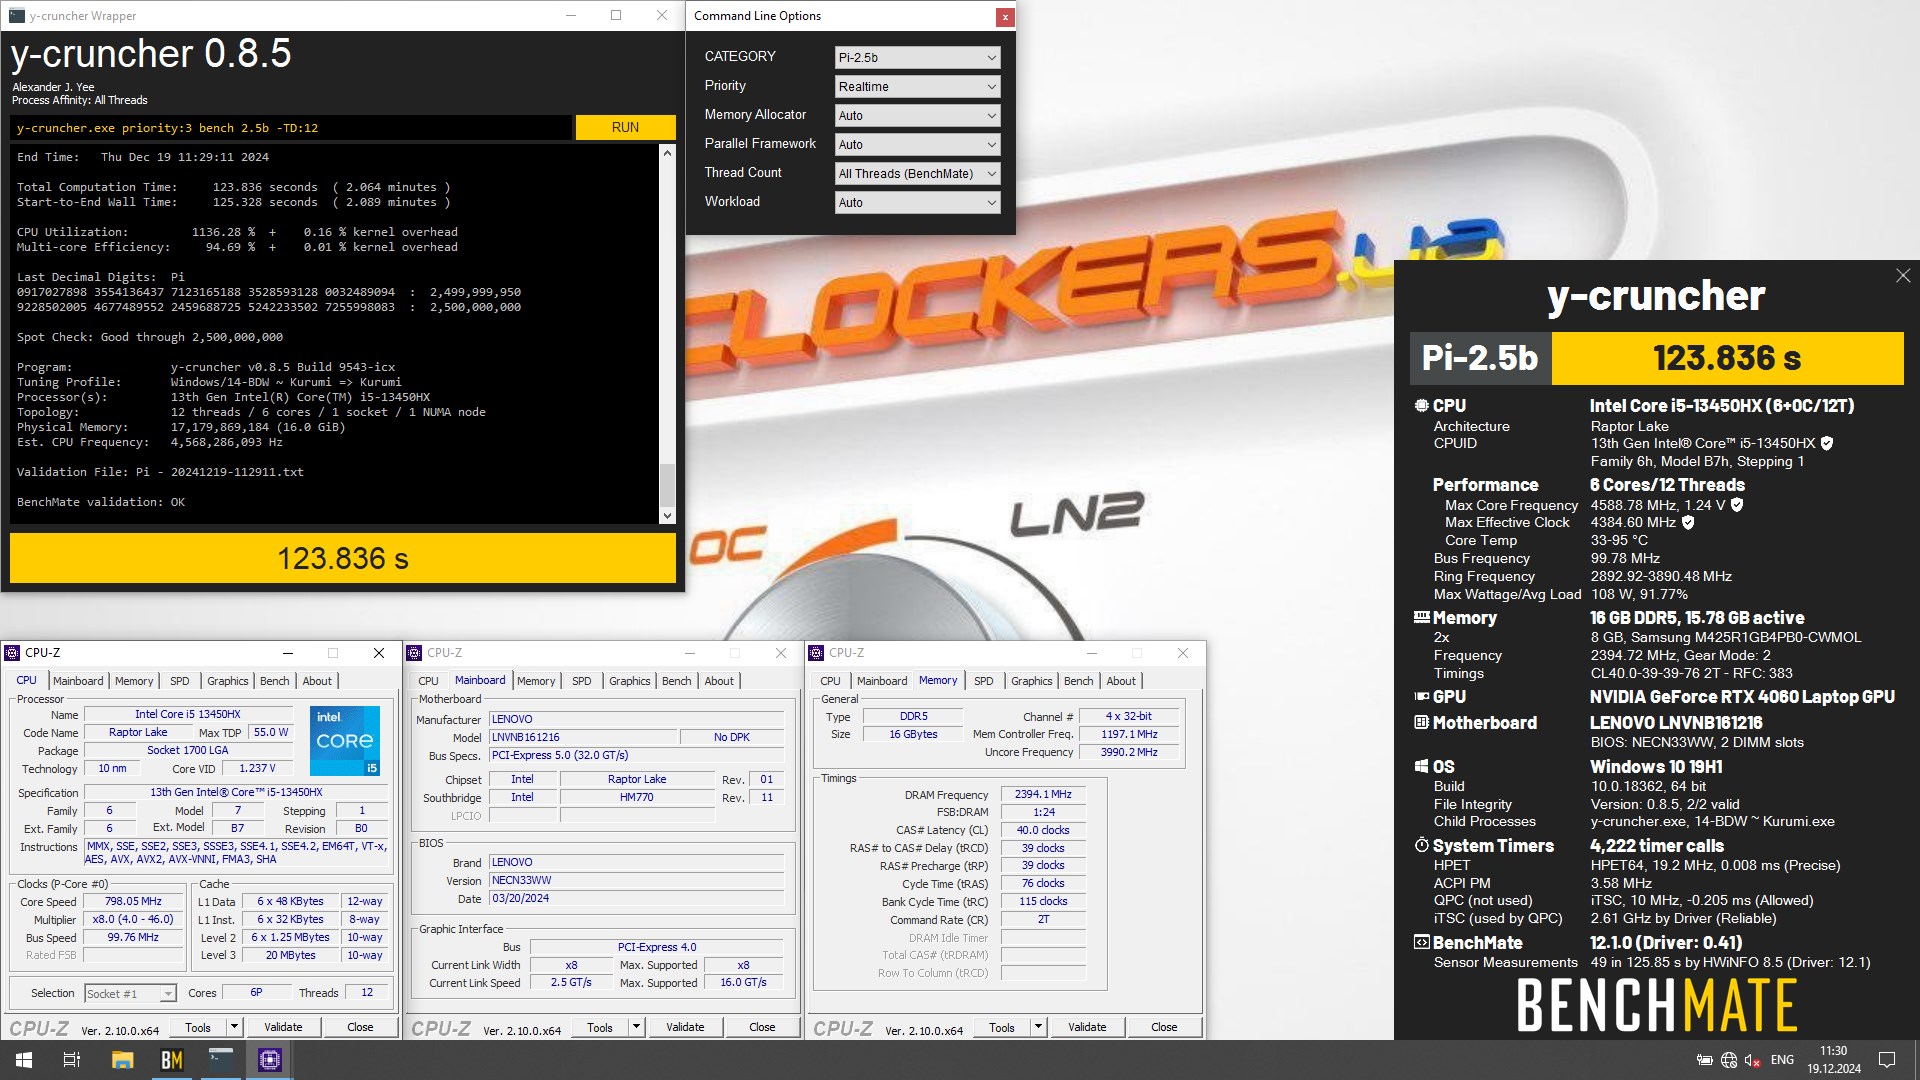The image size is (1920, 1080).
Task: Switch to CPU-Z taskbar icon
Action: pos(270,1060)
